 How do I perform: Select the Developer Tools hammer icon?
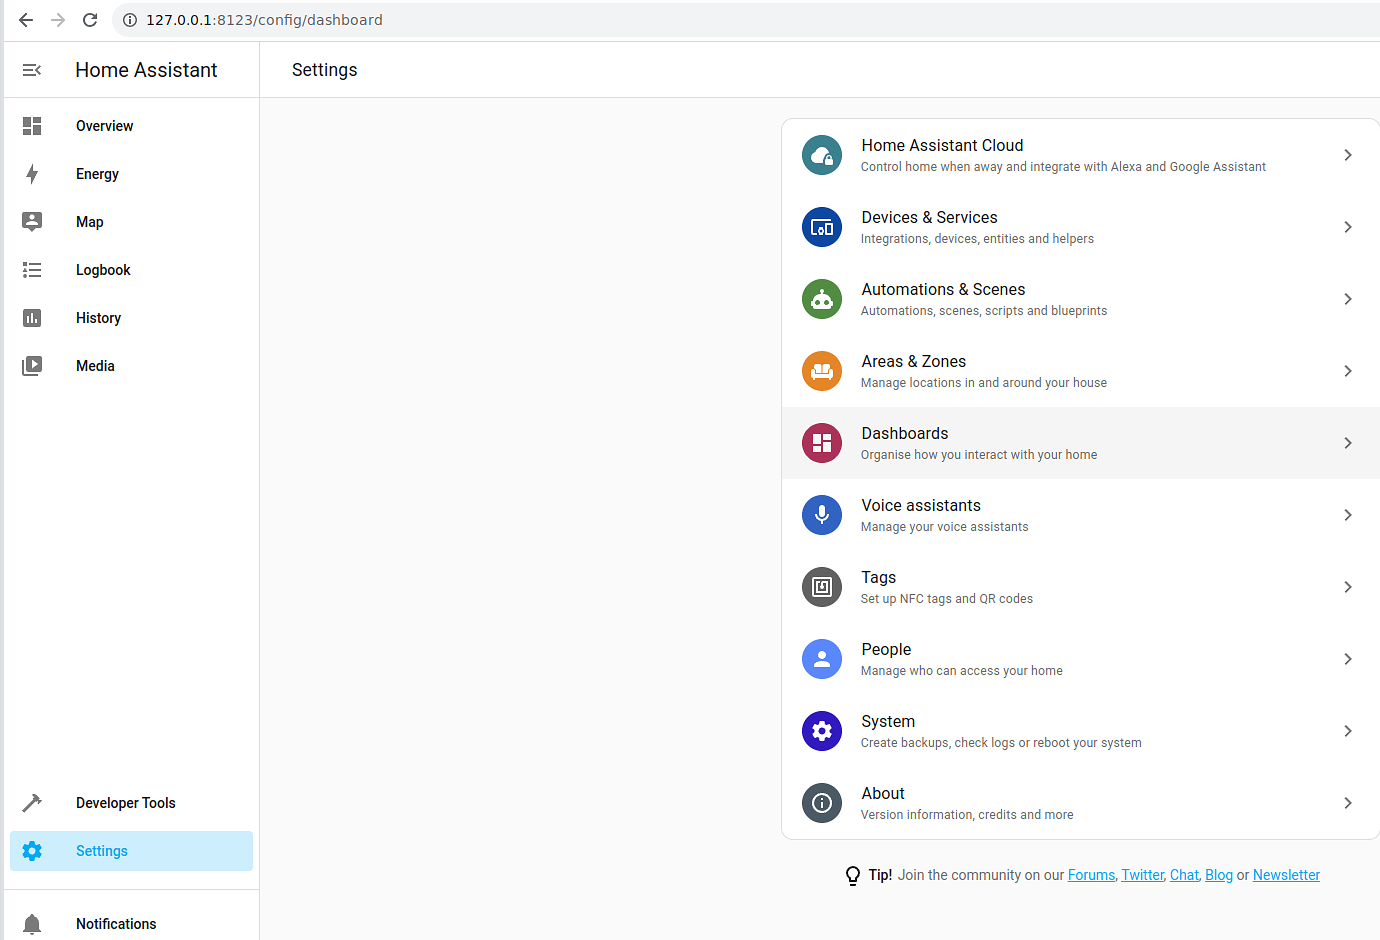[x=32, y=802]
